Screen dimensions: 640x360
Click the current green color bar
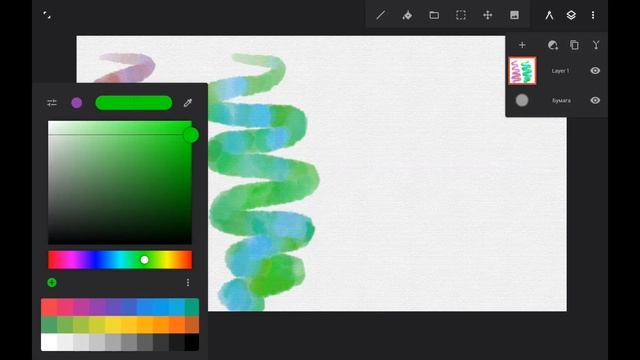tap(133, 103)
